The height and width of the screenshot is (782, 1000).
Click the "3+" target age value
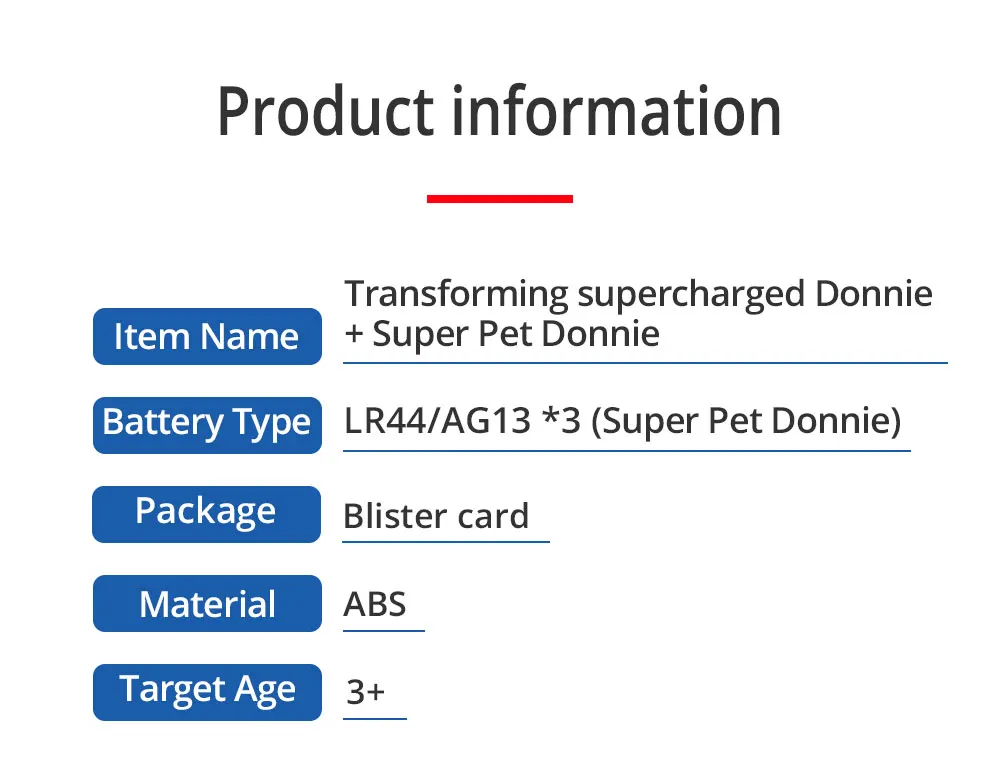tap(365, 691)
